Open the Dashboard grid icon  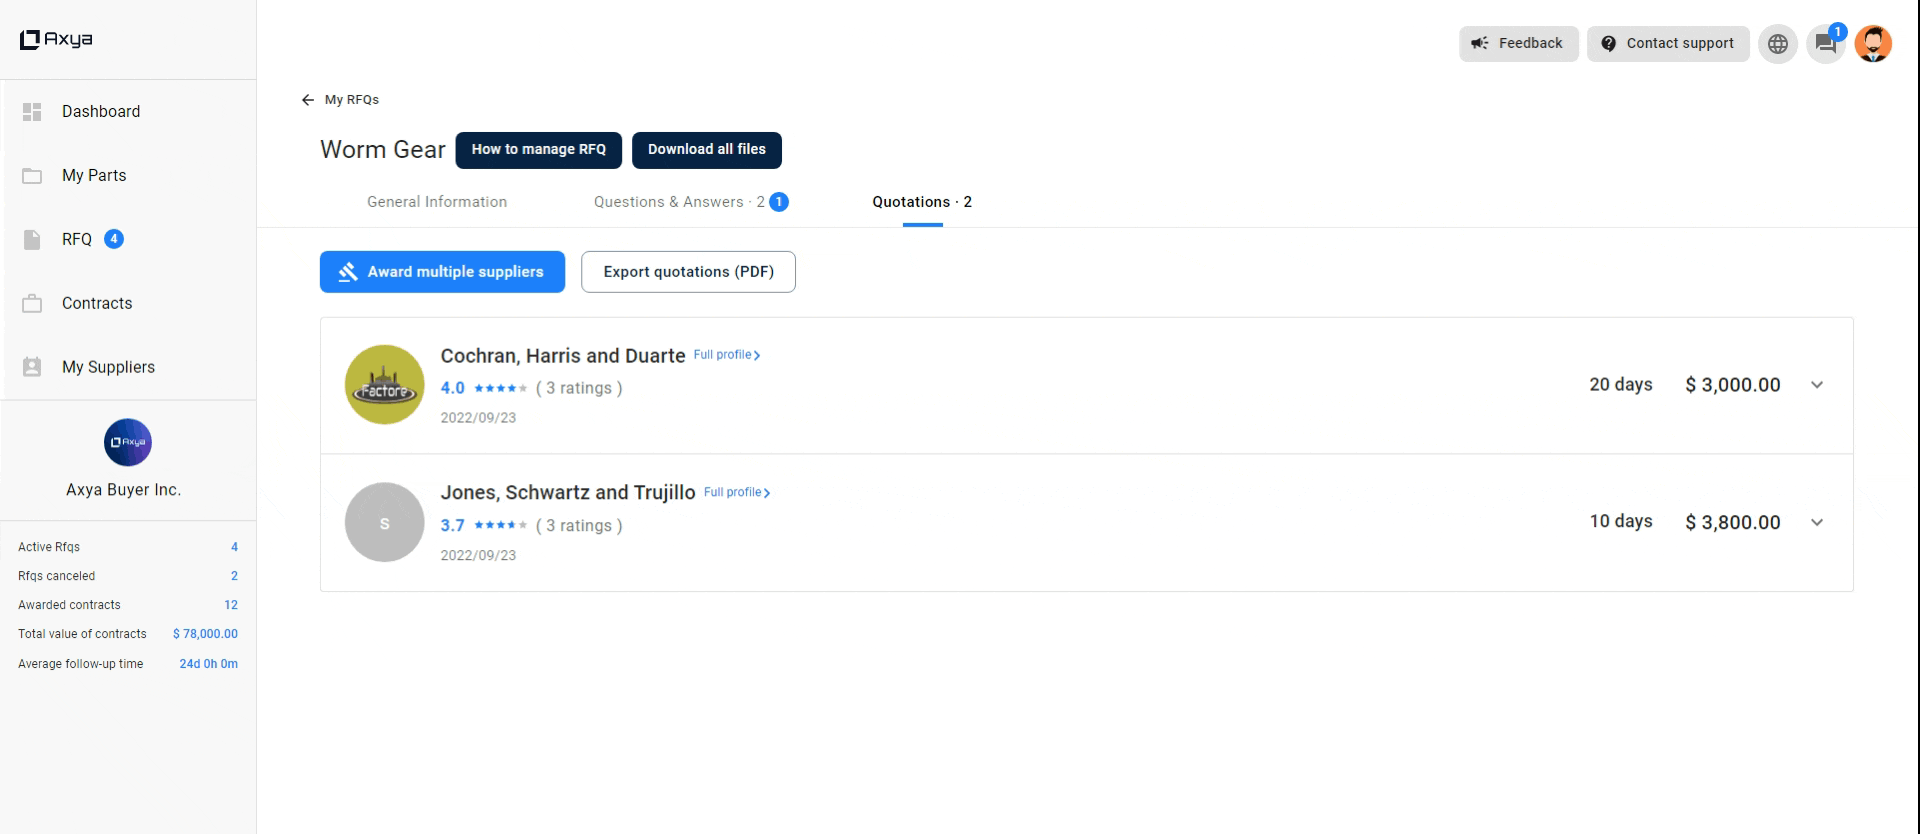(32, 112)
